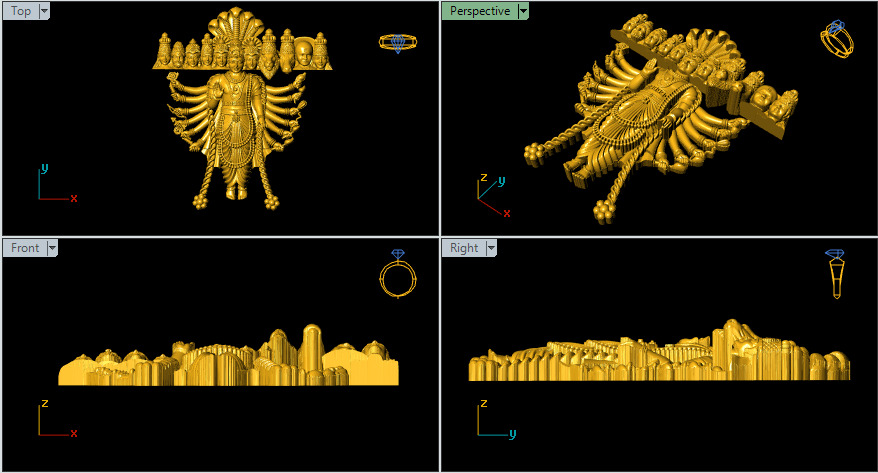Click the z-x axis indicator in Front view

tap(57, 418)
